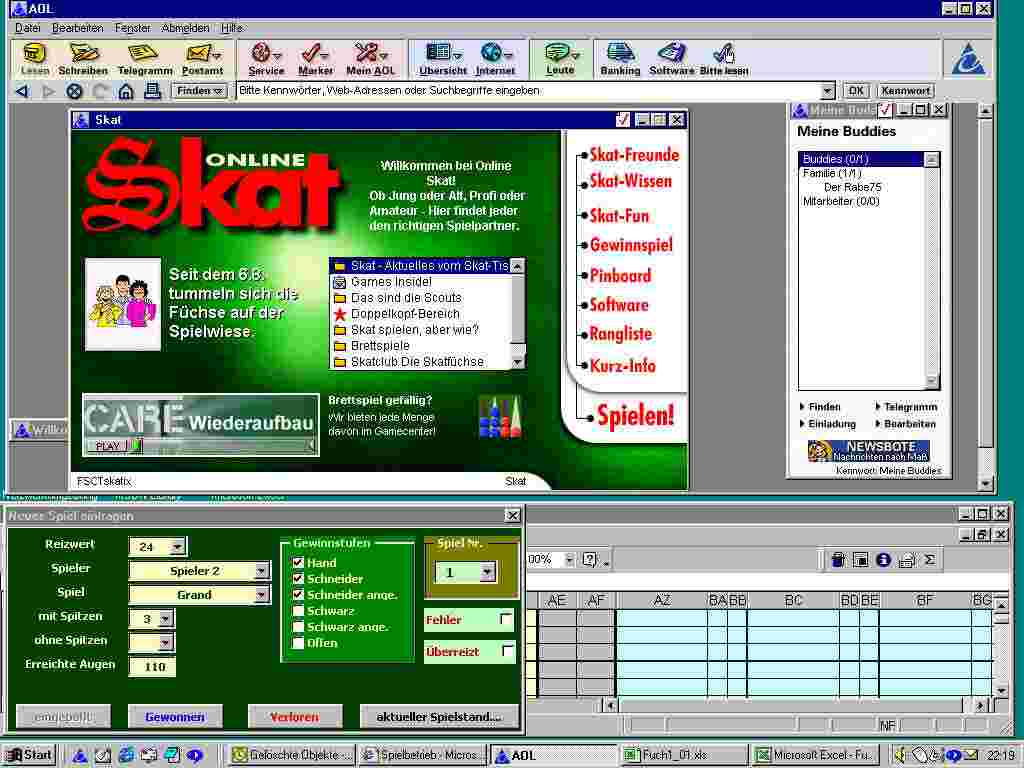Switch to Fuch1_01.xls taskbar button
Viewport: 1024px width, 768px height.
click(x=684, y=755)
